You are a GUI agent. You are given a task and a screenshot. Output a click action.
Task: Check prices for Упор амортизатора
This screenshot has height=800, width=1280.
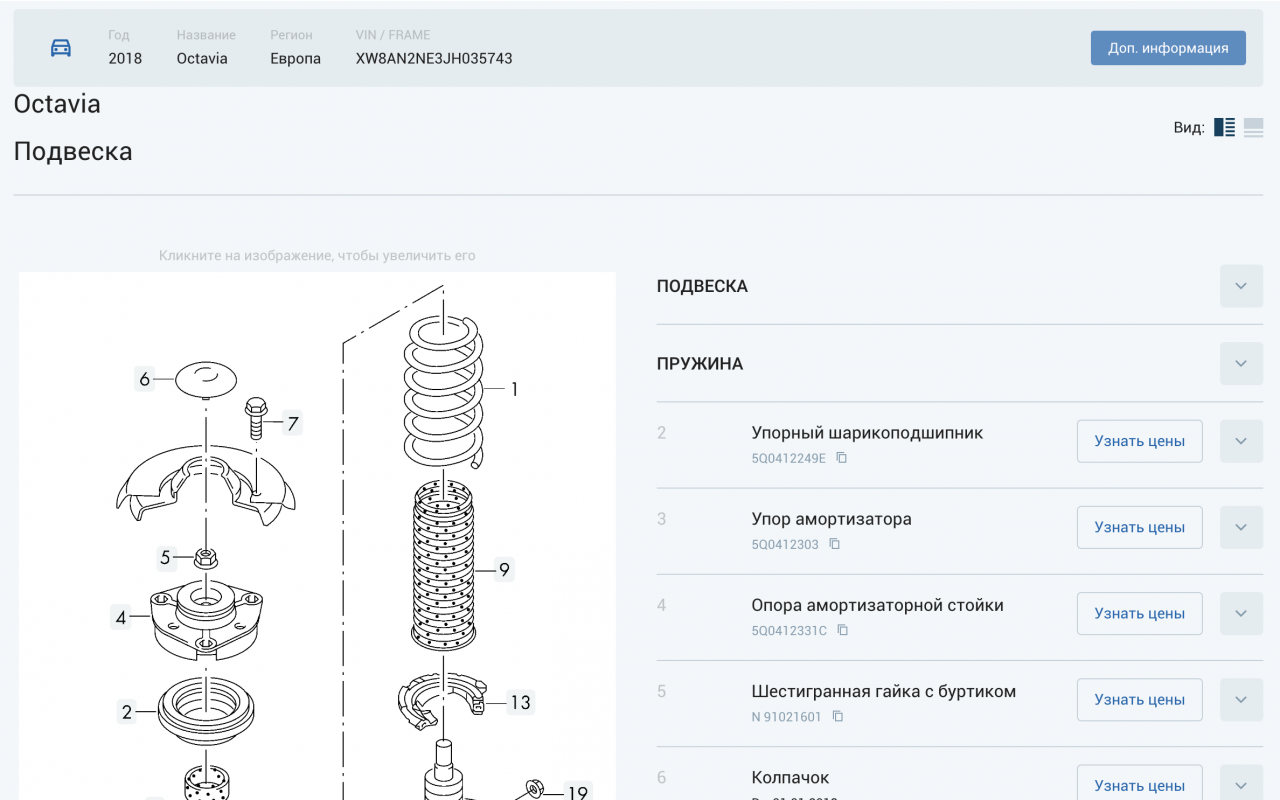[1140, 527]
